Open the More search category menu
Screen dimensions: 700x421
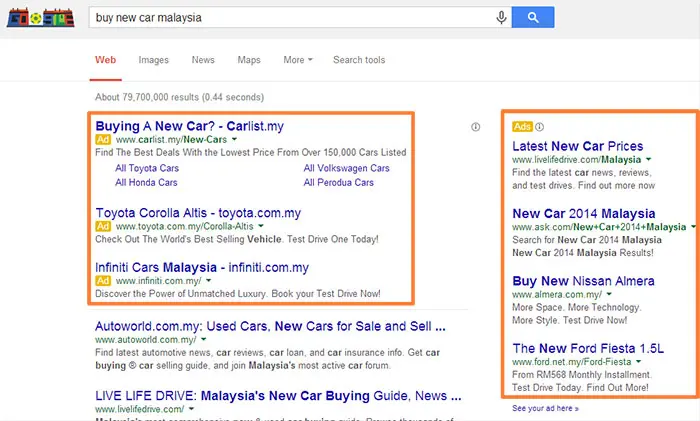click(297, 60)
